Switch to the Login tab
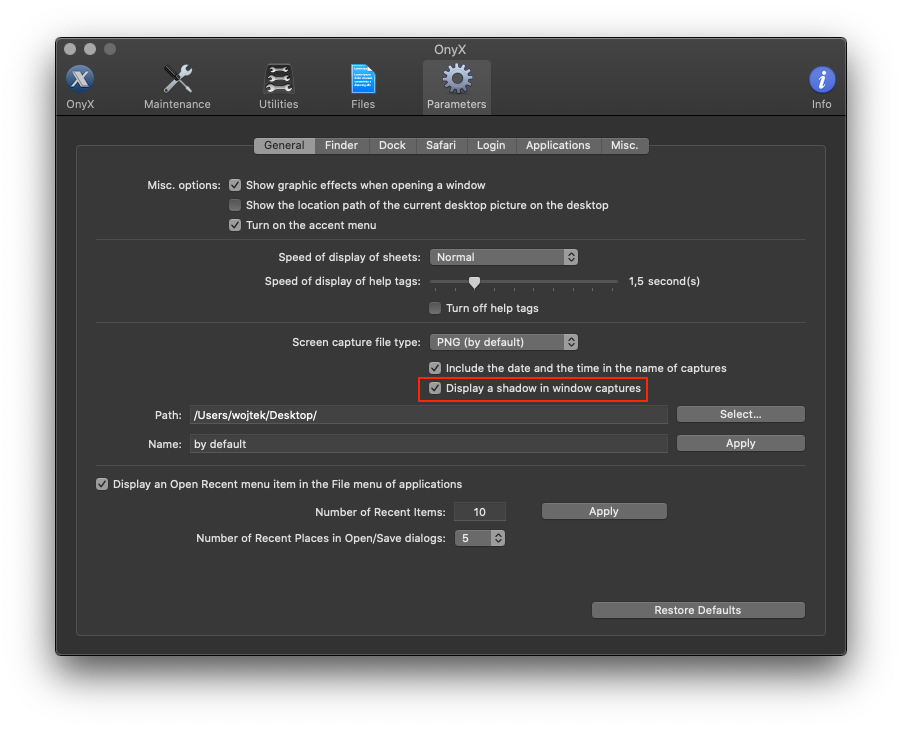This screenshot has height=729, width=902. 491,146
